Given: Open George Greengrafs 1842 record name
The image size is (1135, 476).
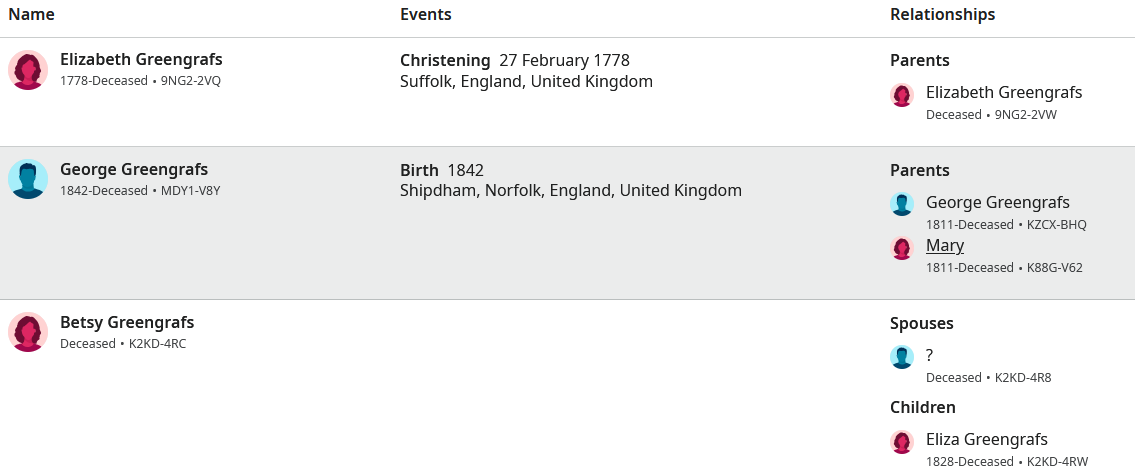Looking at the screenshot, I should point(134,169).
